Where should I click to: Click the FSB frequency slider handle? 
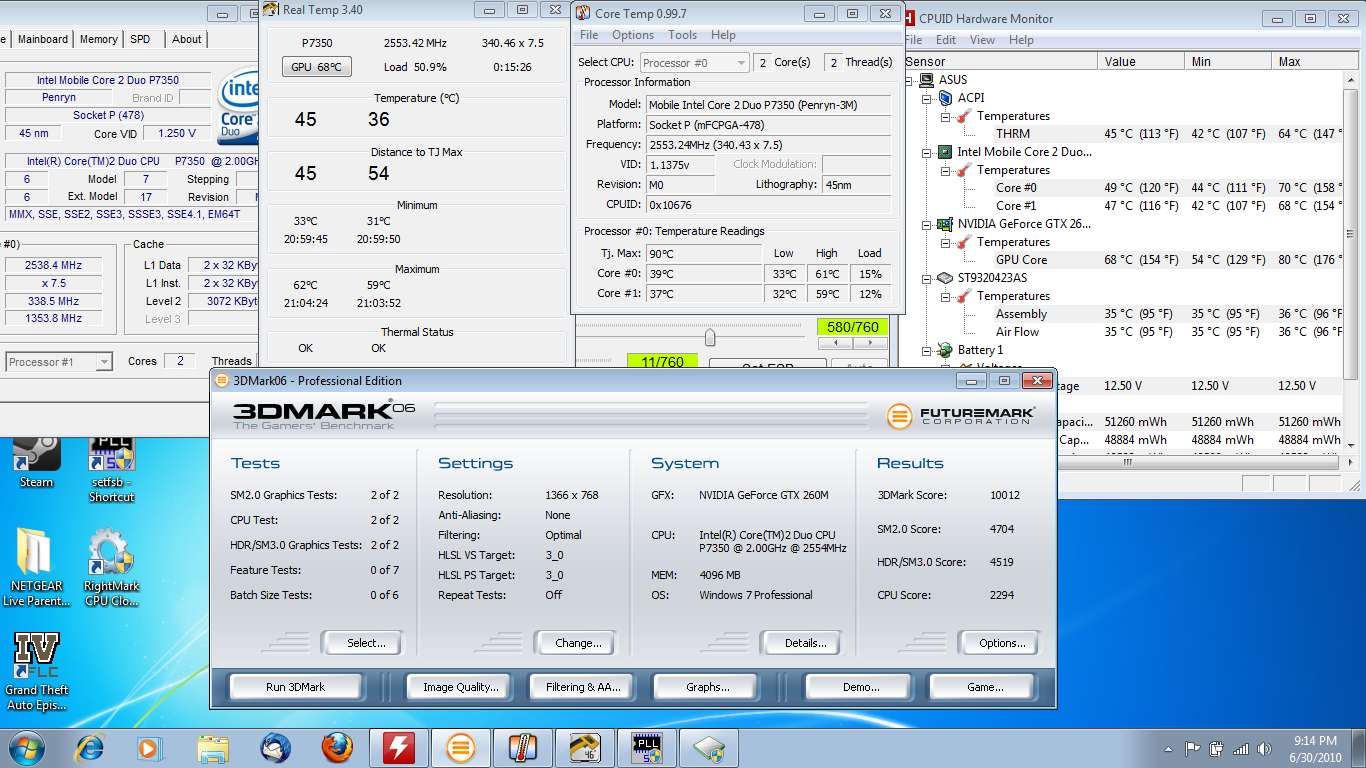[710, 338]
